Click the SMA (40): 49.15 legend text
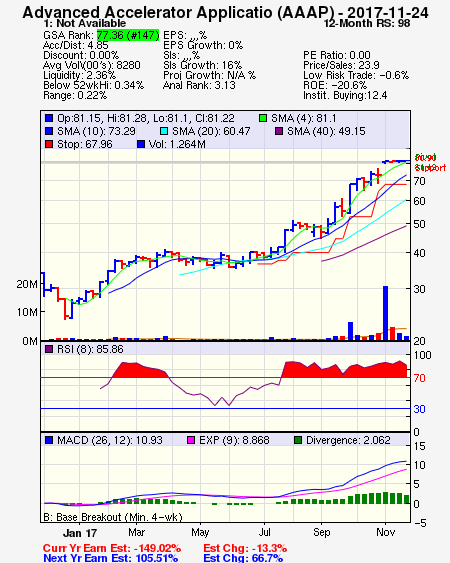Screen dimensions: 450x563 coord(326,131)
